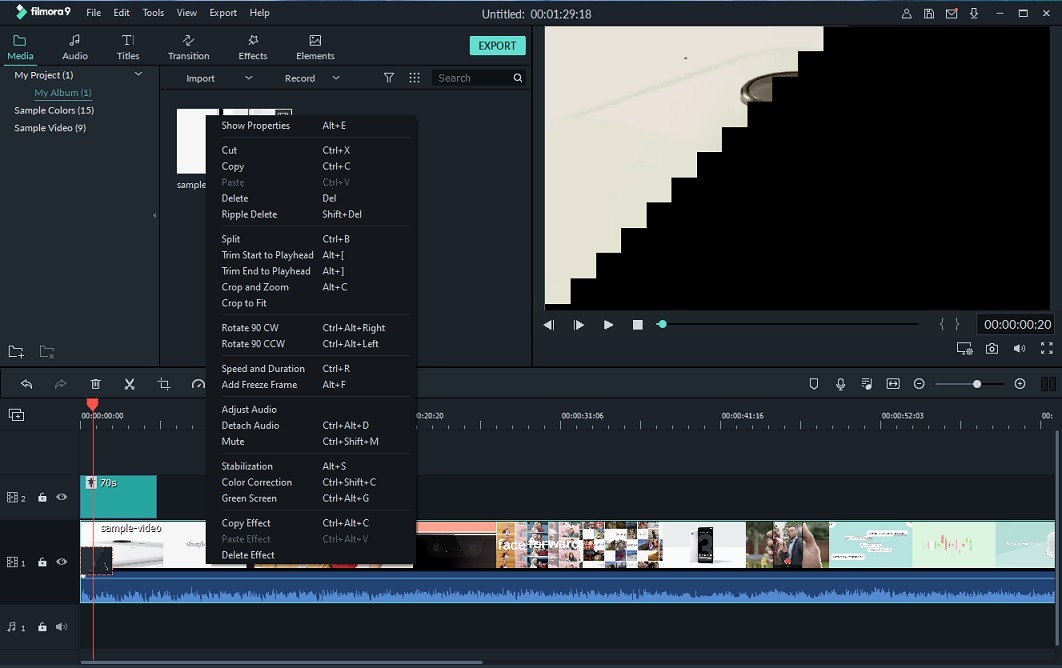Enter fullscreen preview mode
The height and width of the screenshot is (668, 1062).
click(1046, 349)
